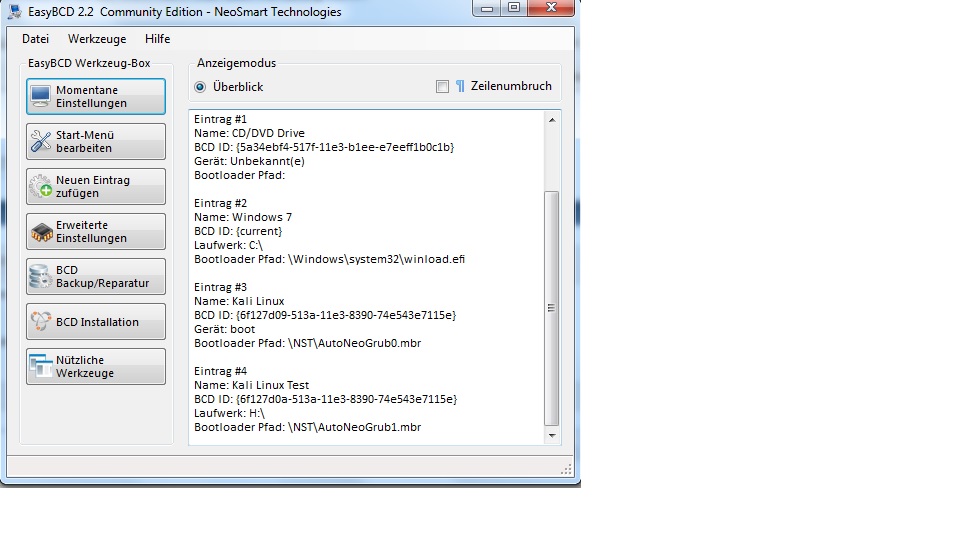
Task: Click the AutoNeoGrub0.mbr path line
Action: (x=307, y=343)
